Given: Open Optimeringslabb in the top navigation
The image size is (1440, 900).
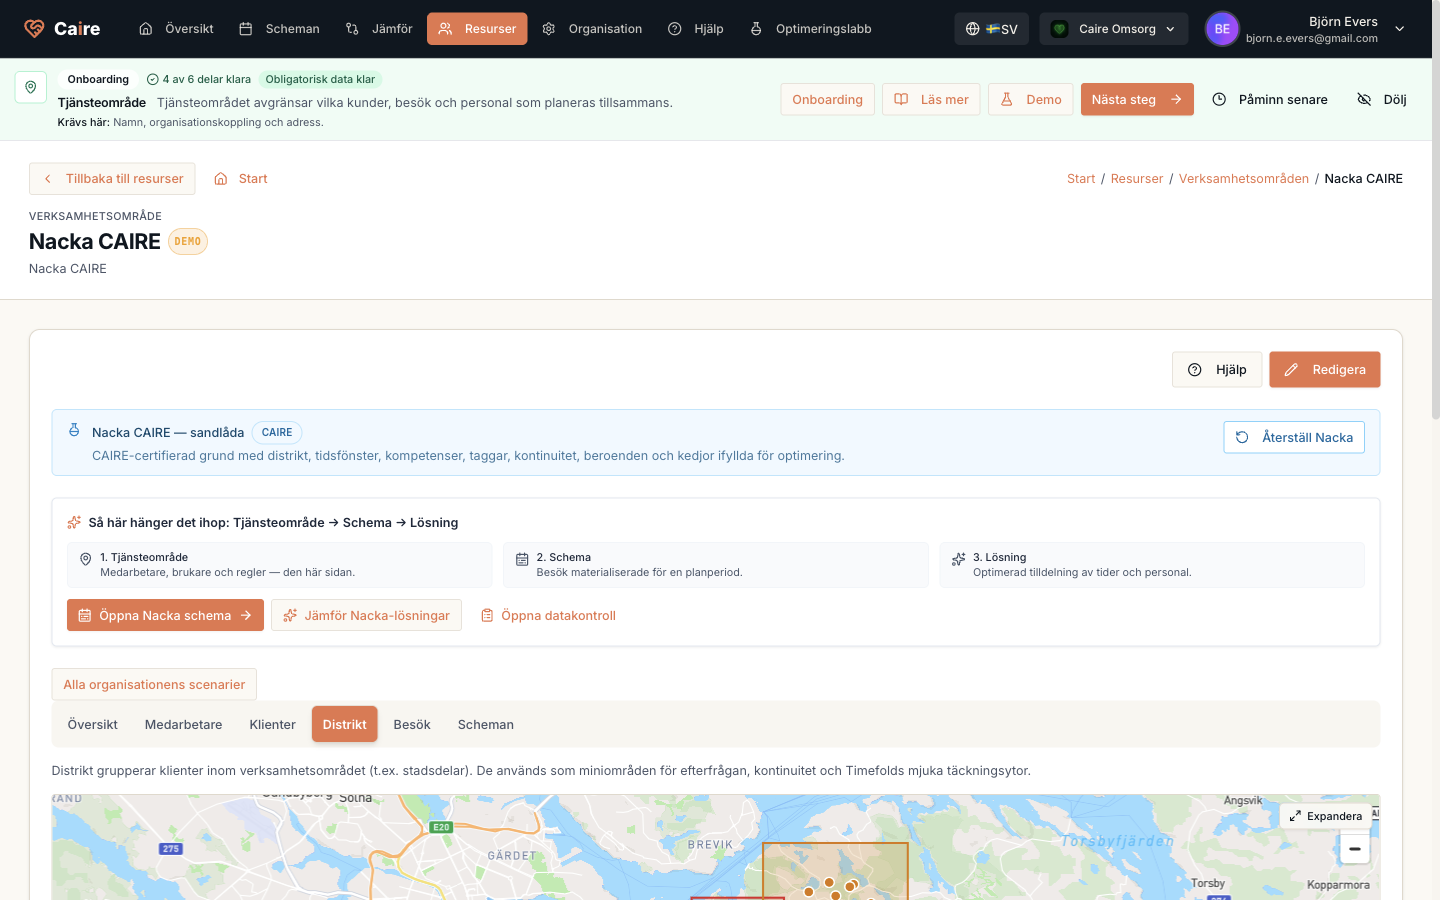Looking at the screenshot, I should (x=810, y=29).
